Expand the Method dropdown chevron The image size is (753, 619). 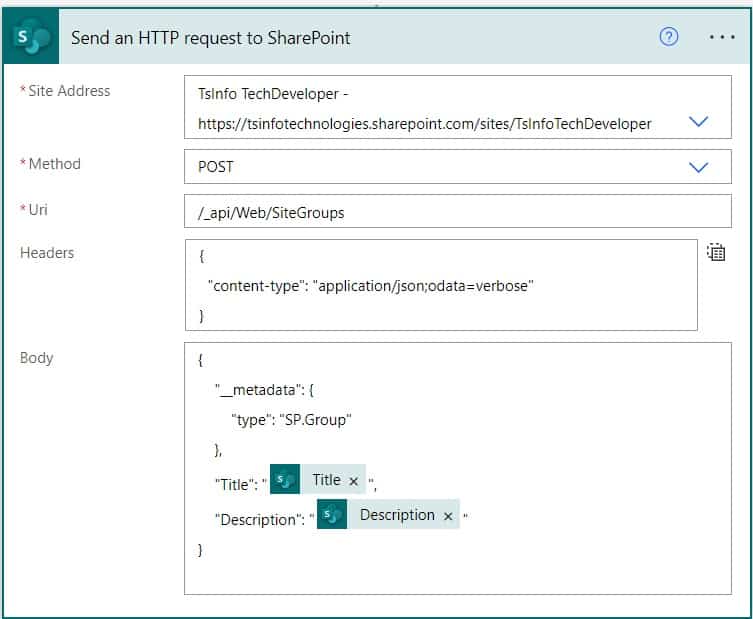tap(698, 167)
